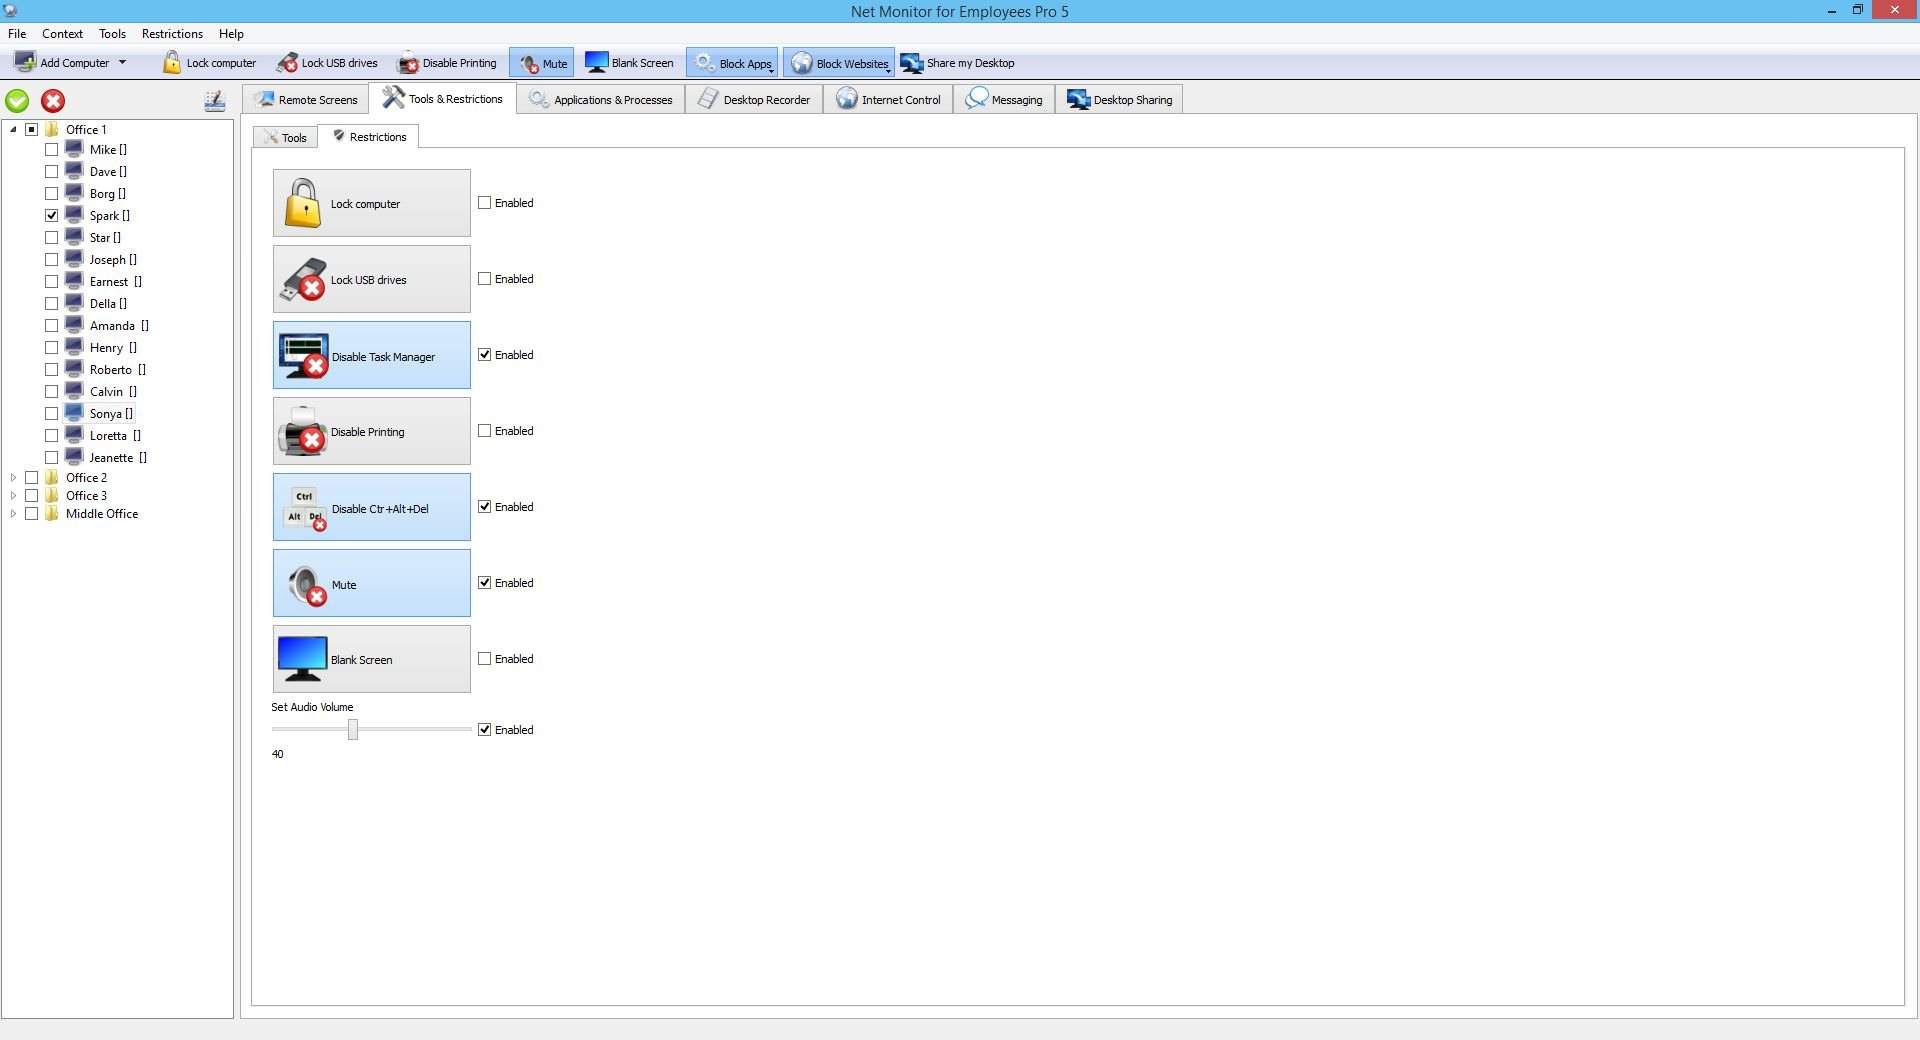This screenshot has width=1920, height=1040.
Task: Select the Joseph [] computer entry
Action: pos(113,259)
